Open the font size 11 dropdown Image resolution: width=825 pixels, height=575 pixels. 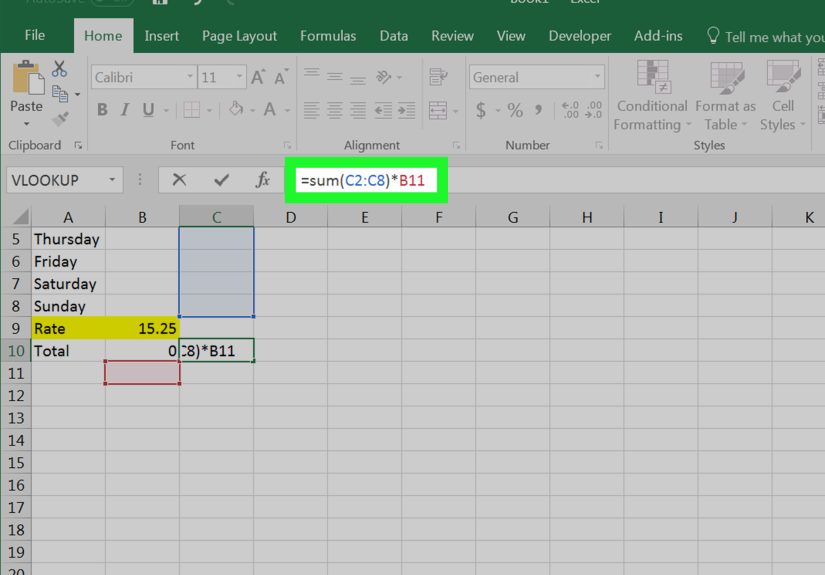(239, 77)
